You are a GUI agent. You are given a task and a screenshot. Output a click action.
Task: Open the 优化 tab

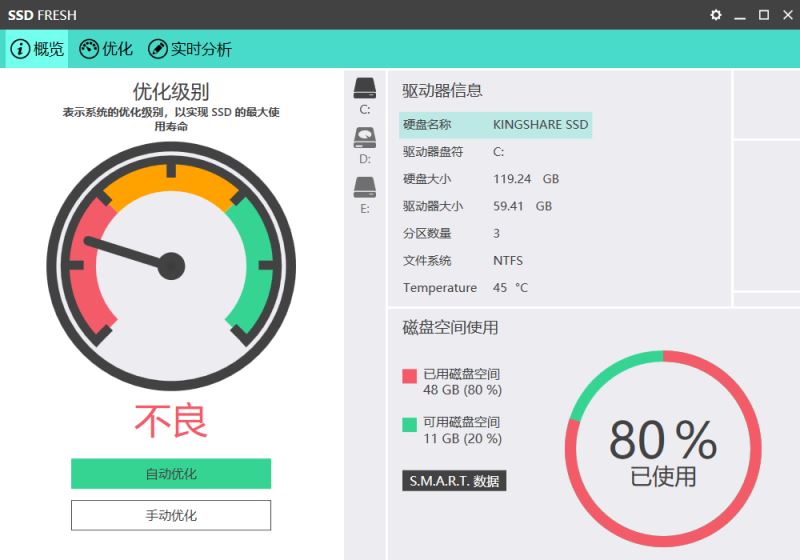point(106,49)
